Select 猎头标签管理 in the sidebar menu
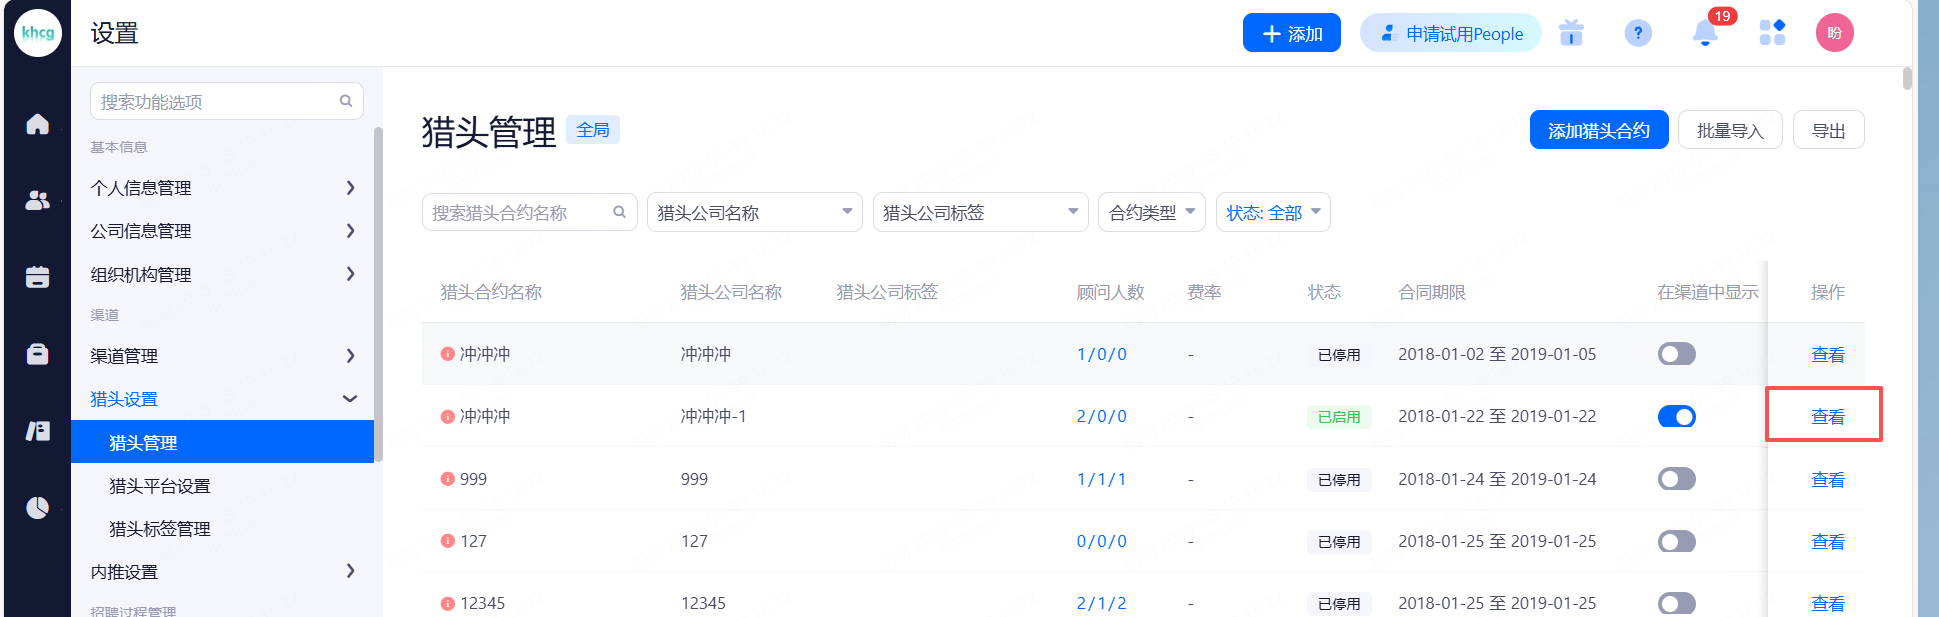The image size is (1939, 617). click(160, 529)
